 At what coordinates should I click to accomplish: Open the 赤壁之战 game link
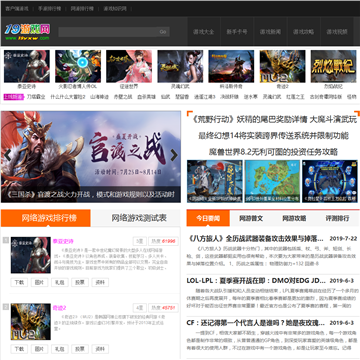[x=123, y=97]
